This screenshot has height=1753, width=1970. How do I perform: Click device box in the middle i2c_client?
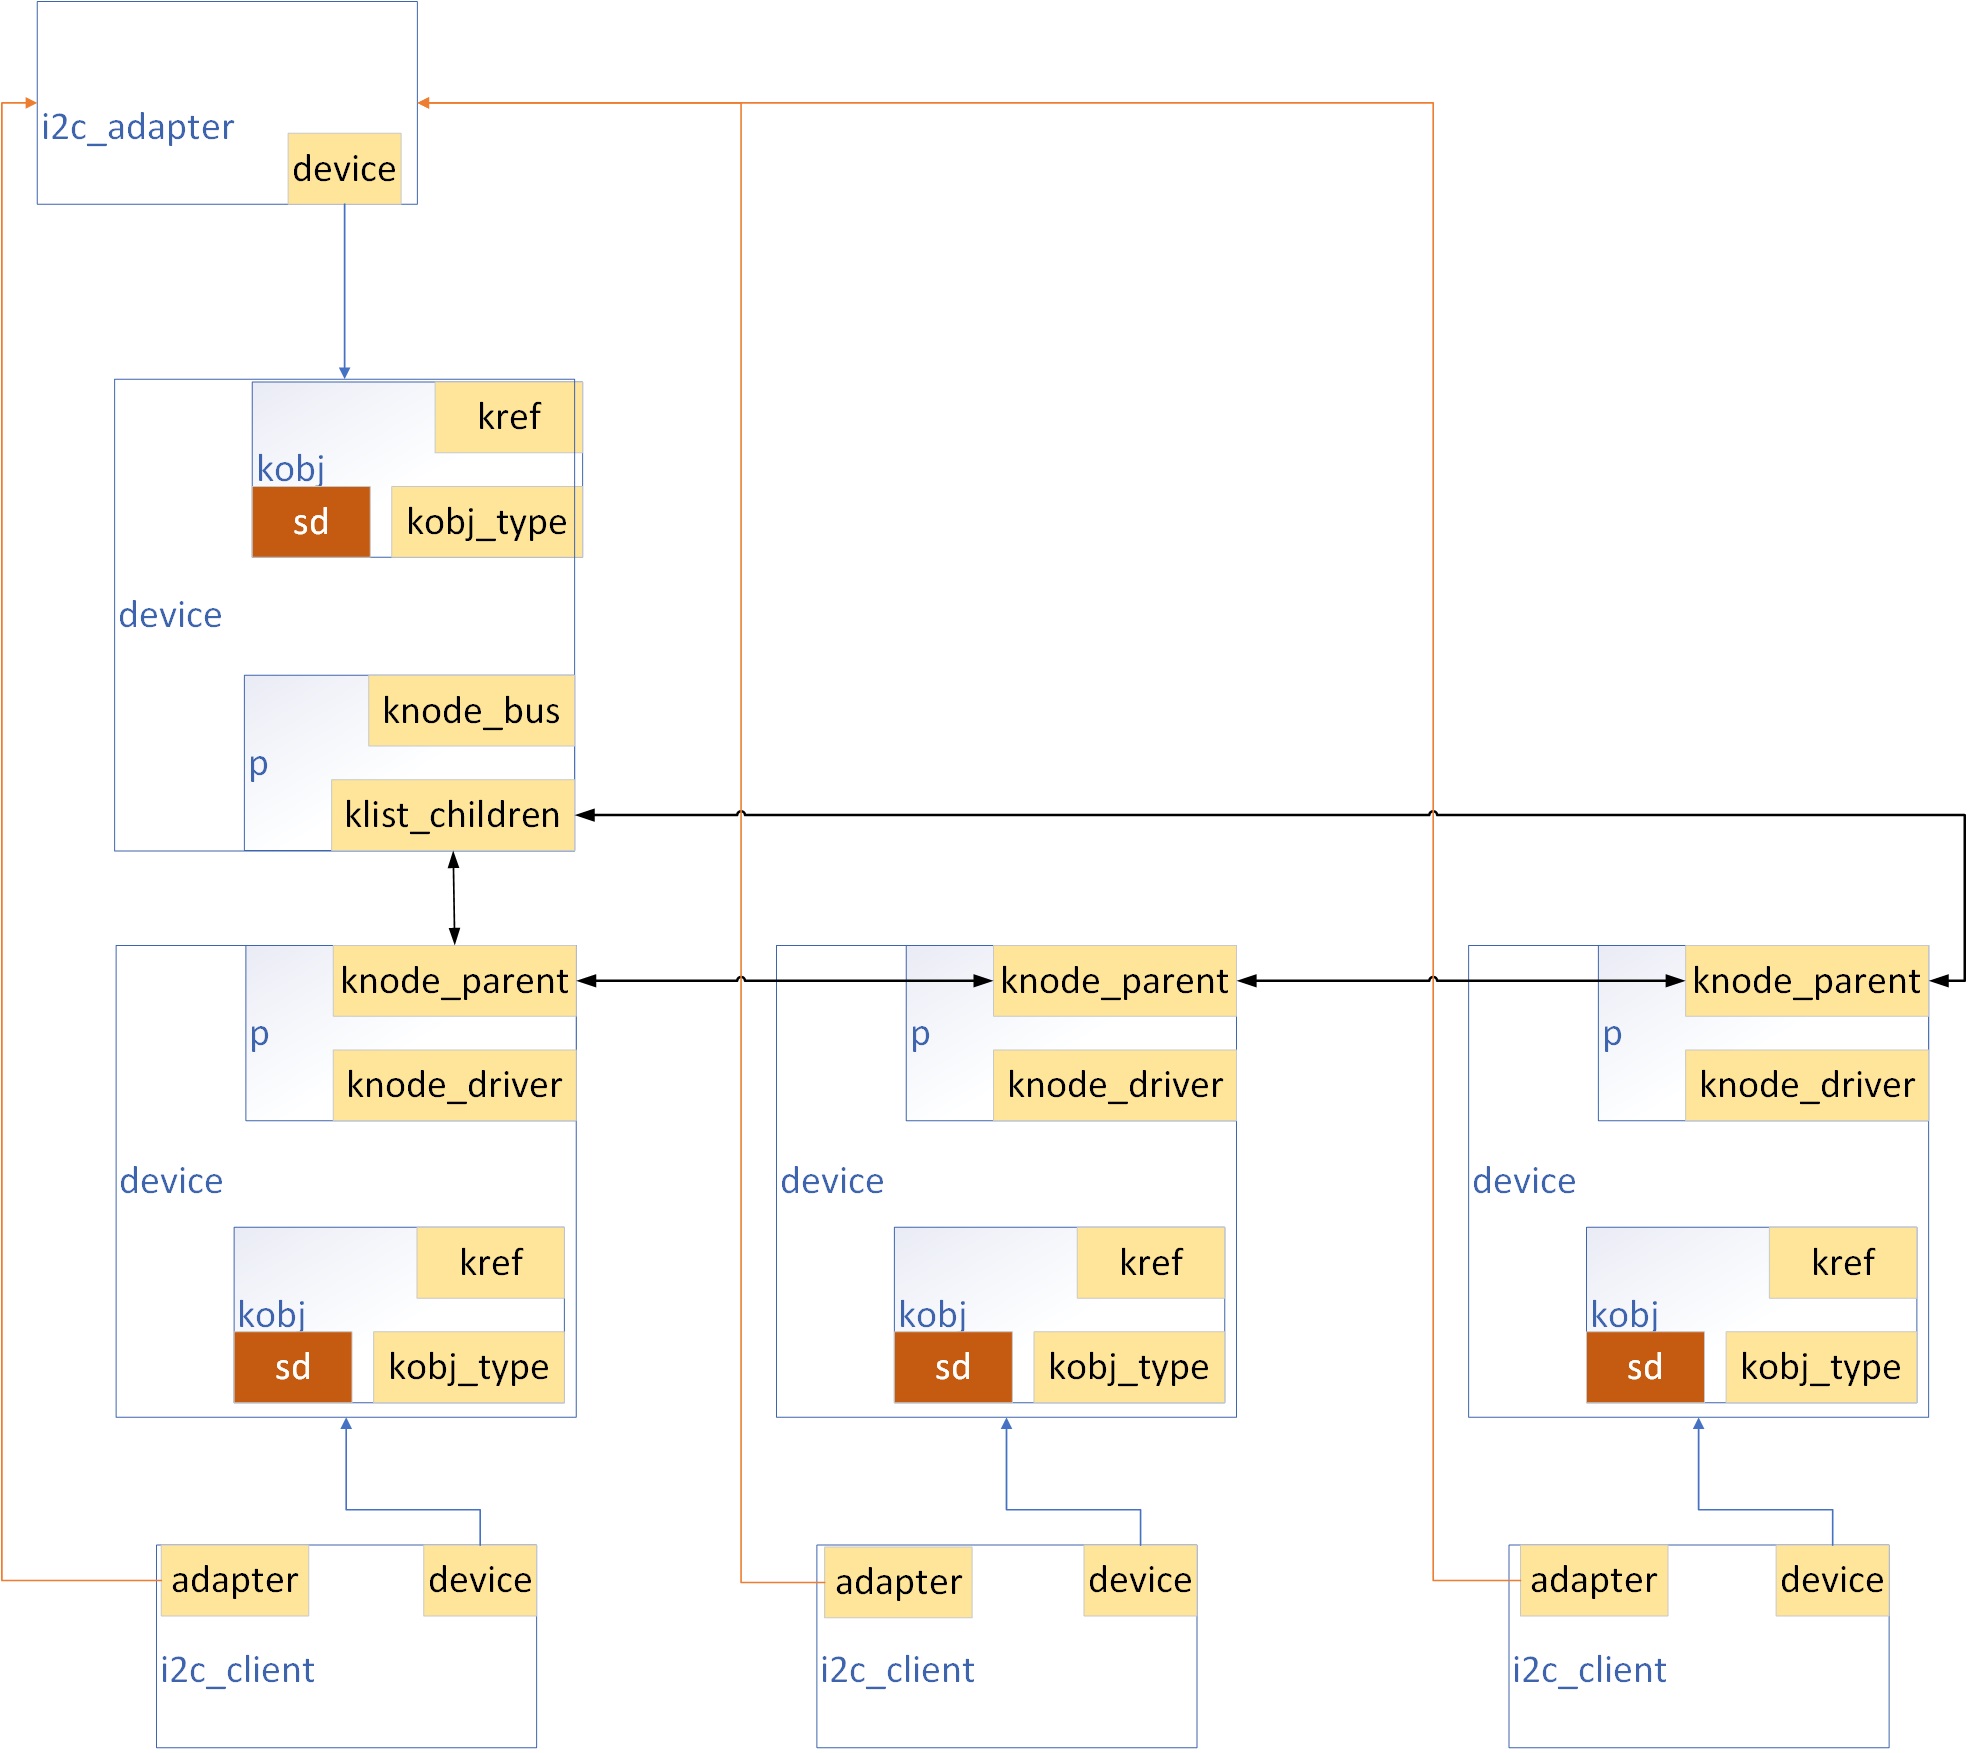pos(1140,1581)
